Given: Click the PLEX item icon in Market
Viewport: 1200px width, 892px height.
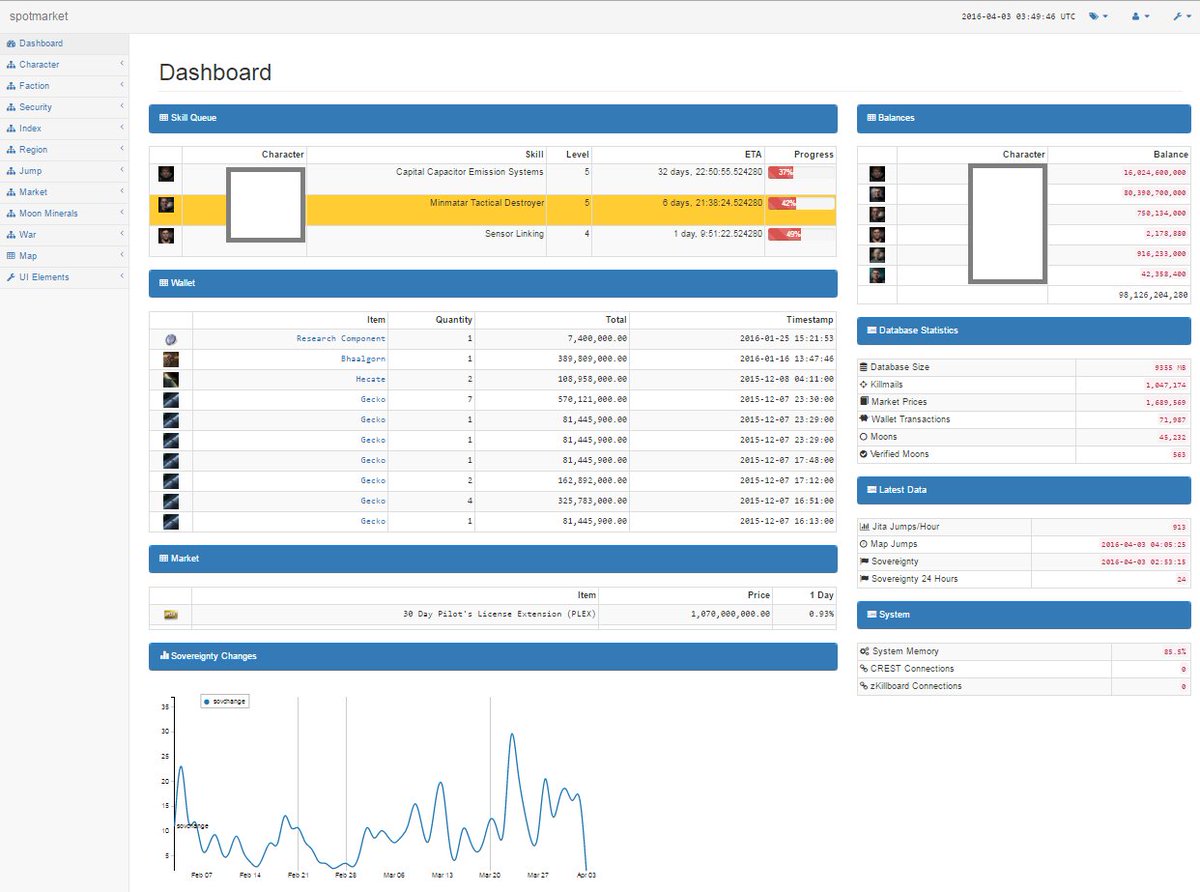Looking at the screenshot, I should tap(170, 614).
